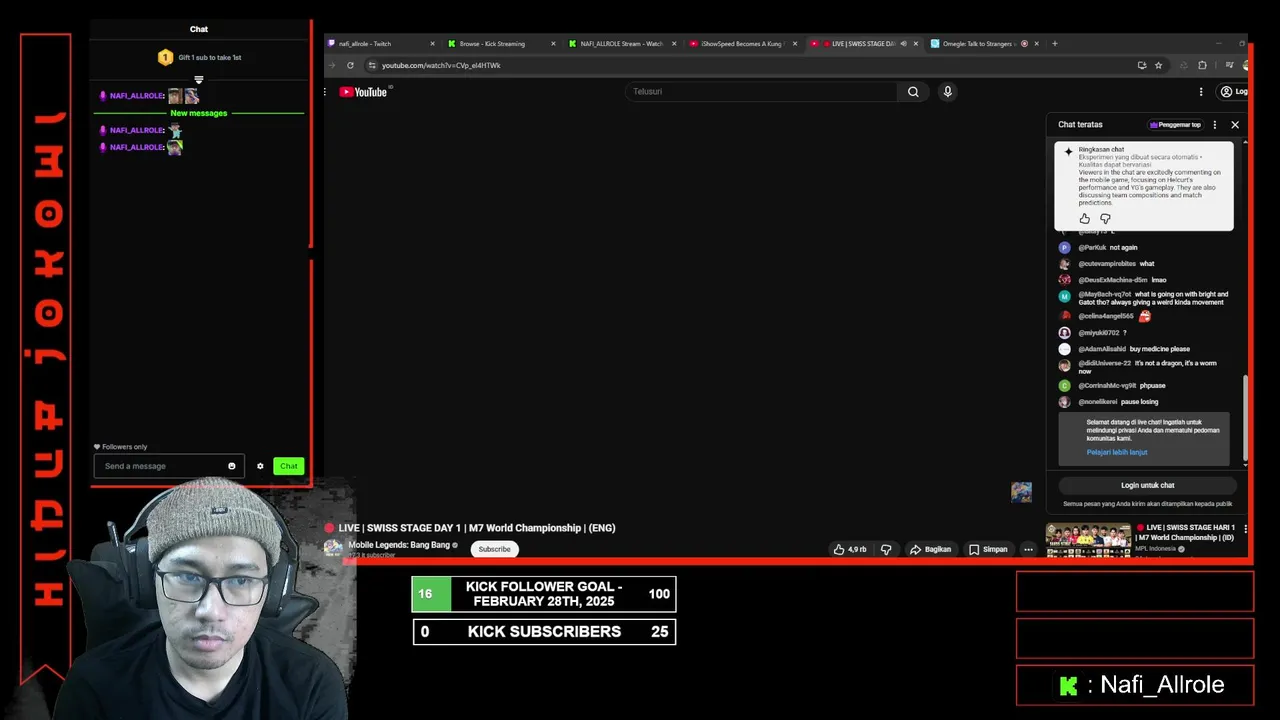Close the Twitch tab
Viewport: 1280px width, 720px height.
(x=432, y=43)
